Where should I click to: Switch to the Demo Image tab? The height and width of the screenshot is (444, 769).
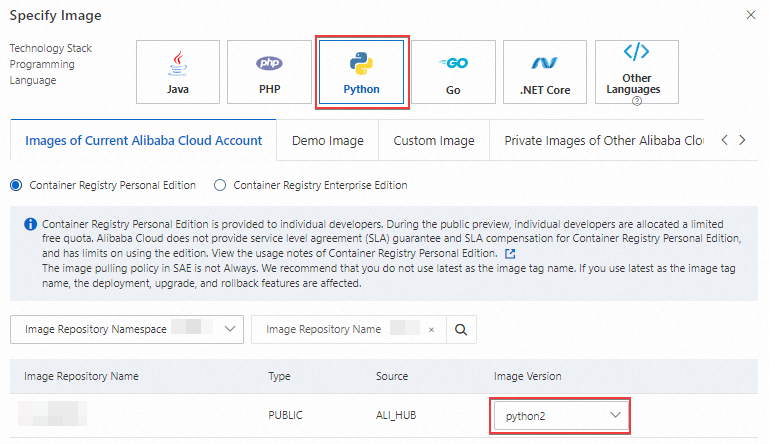coord(328,141)
